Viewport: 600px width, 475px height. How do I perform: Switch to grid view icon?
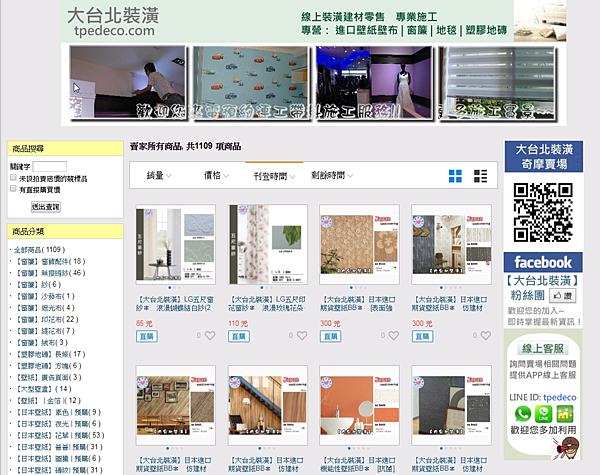coord(455,176)
